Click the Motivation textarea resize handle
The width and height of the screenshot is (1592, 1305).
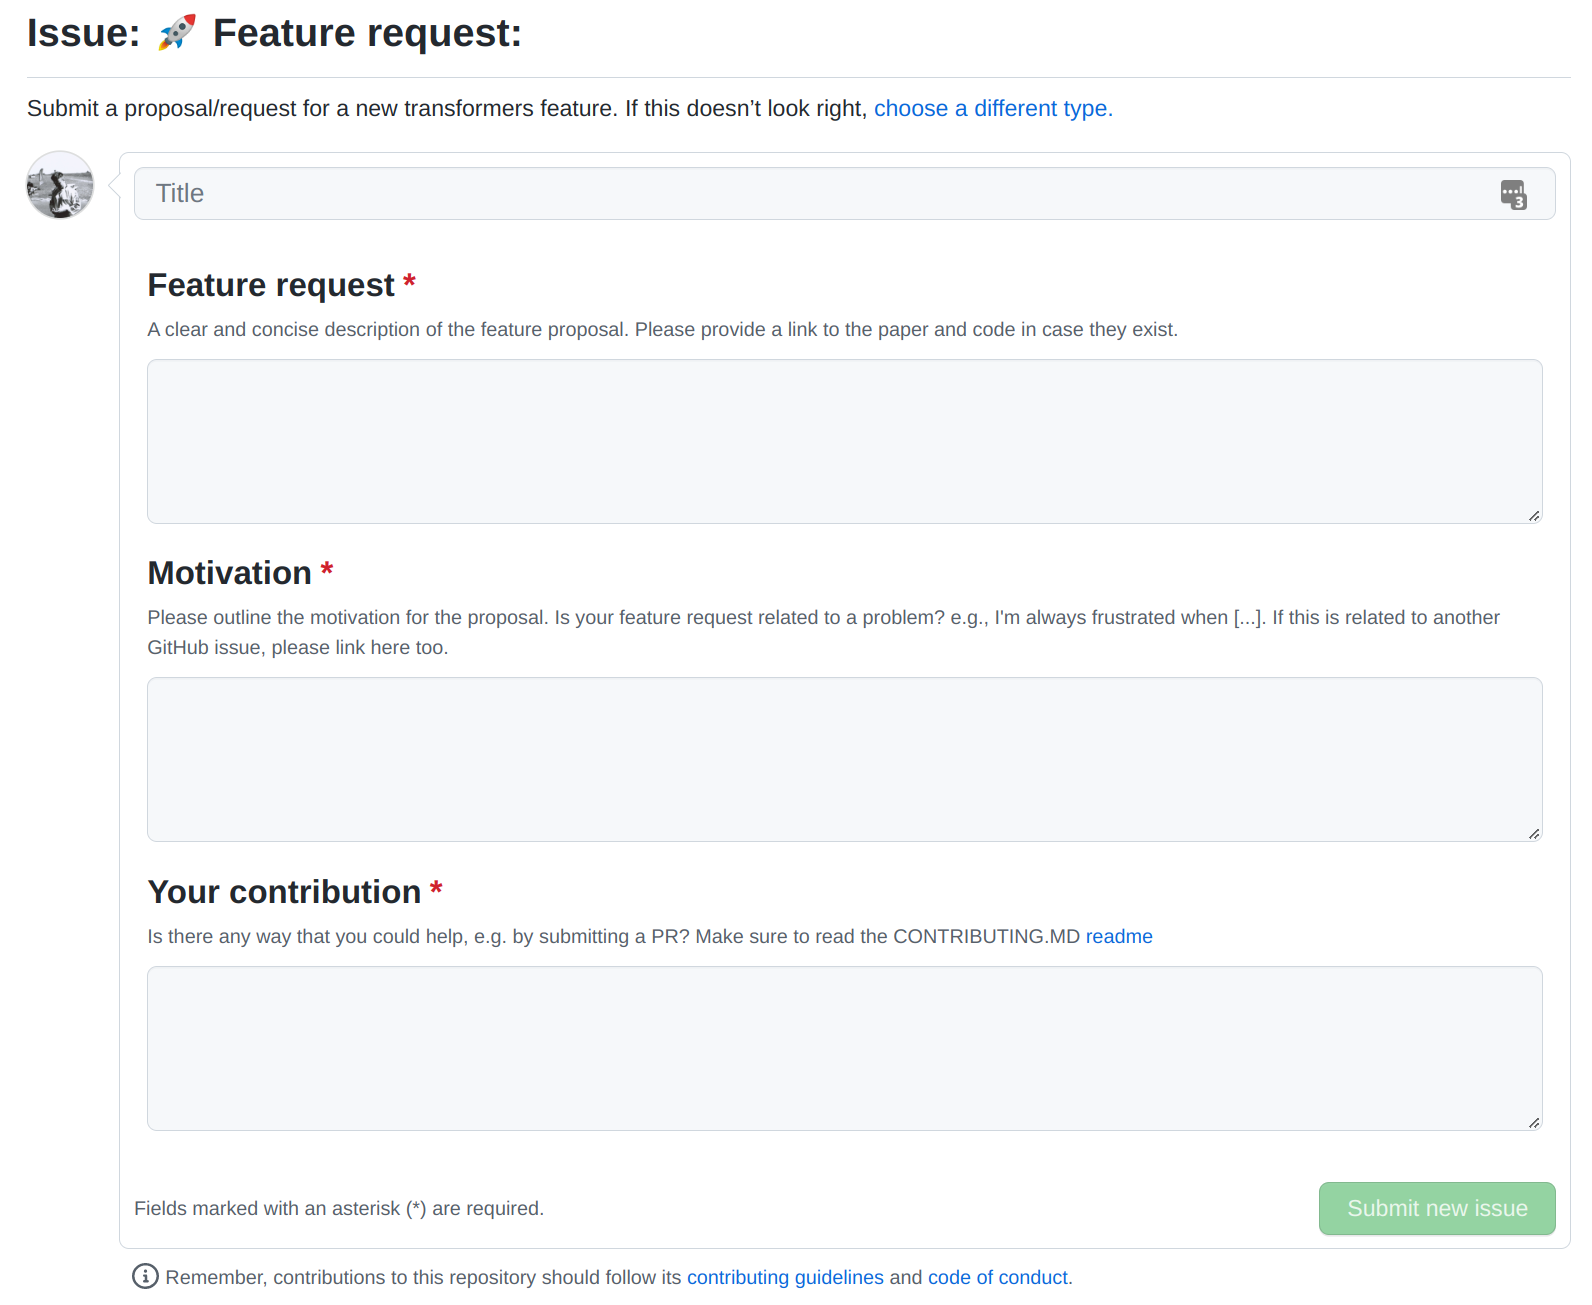(1533, 833)
